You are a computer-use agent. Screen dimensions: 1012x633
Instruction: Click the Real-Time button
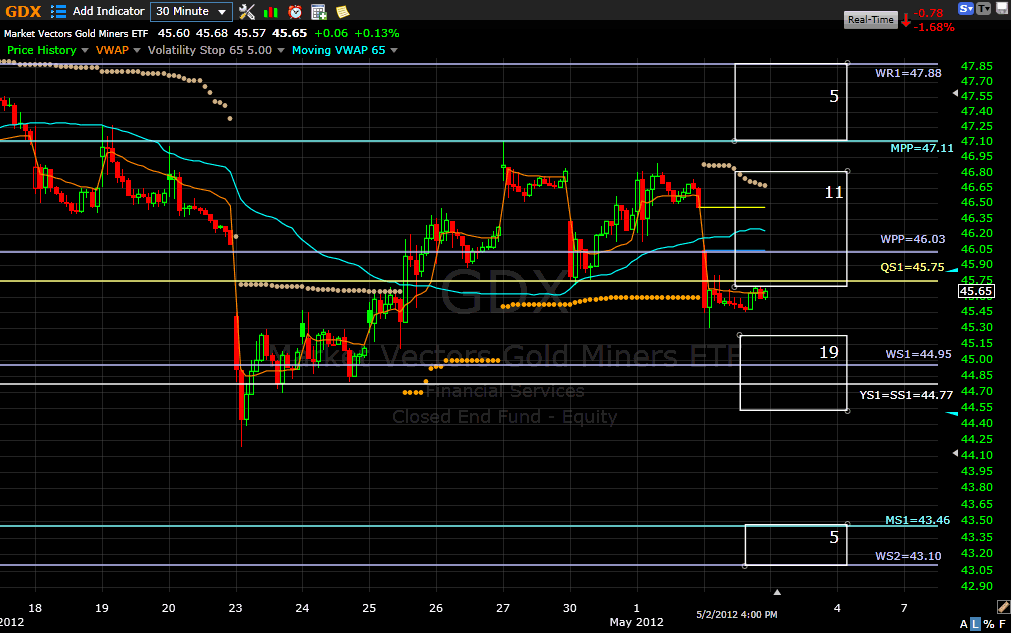871,20
